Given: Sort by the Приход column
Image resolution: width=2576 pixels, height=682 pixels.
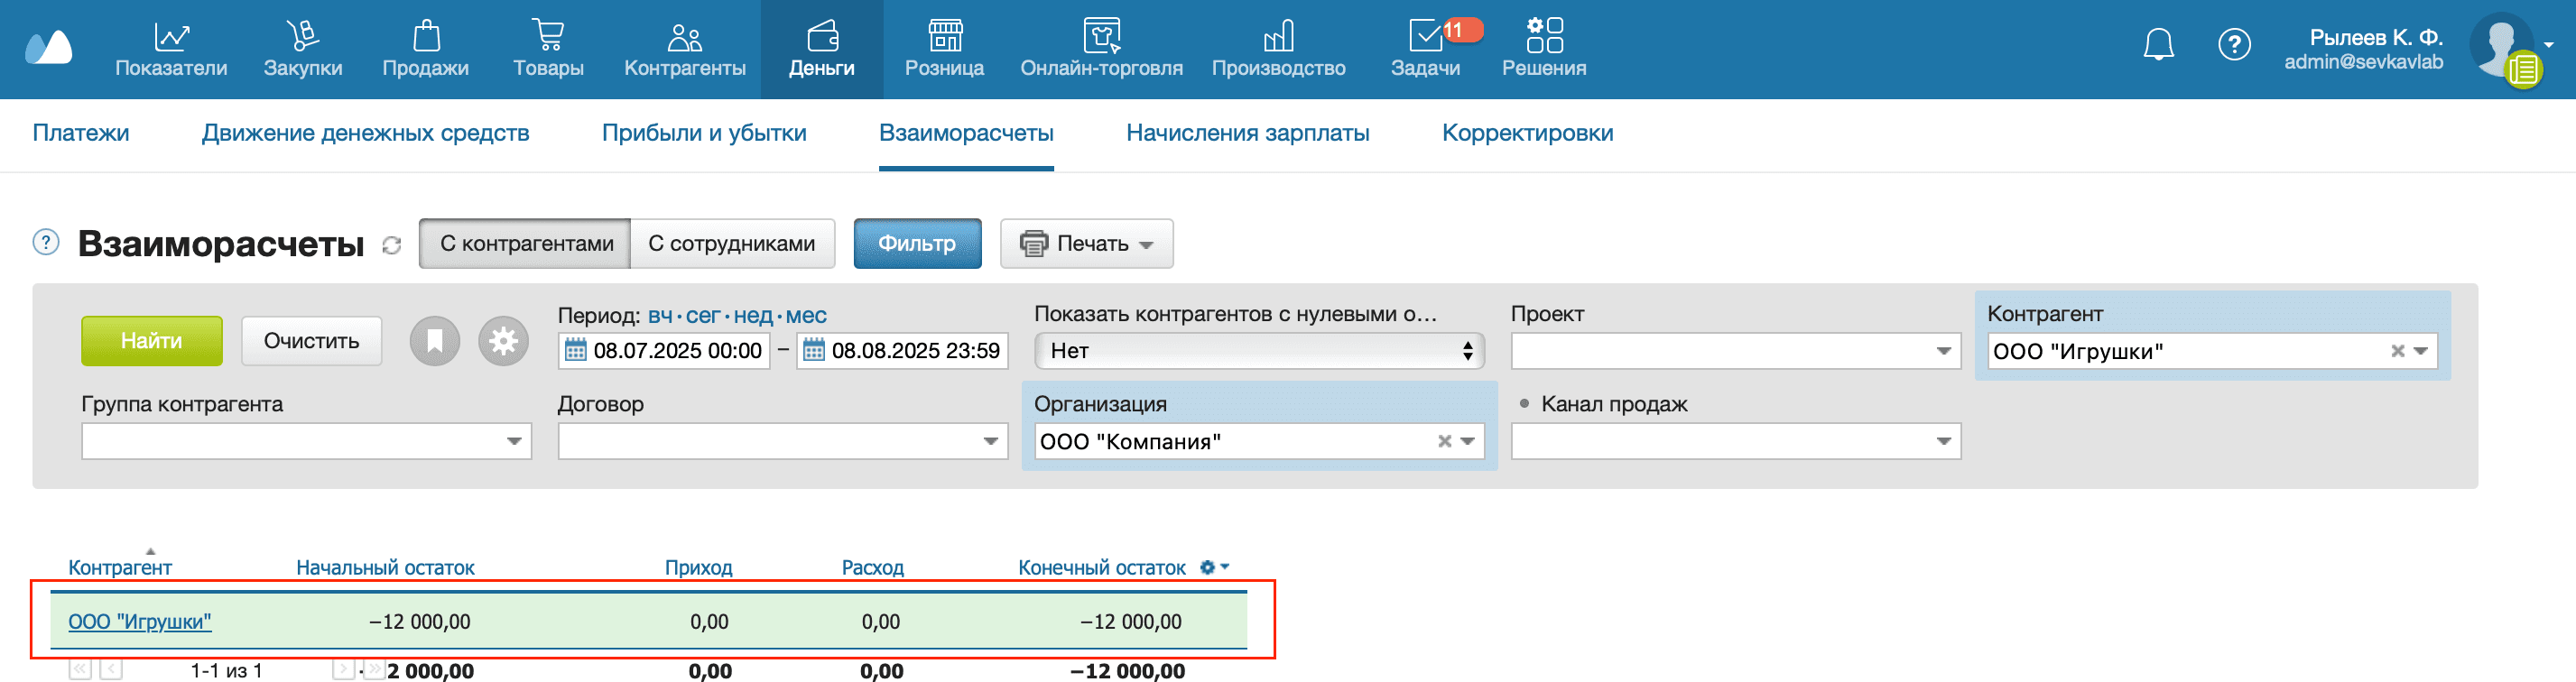Looking at the screenshot, I should coord(698,567).
